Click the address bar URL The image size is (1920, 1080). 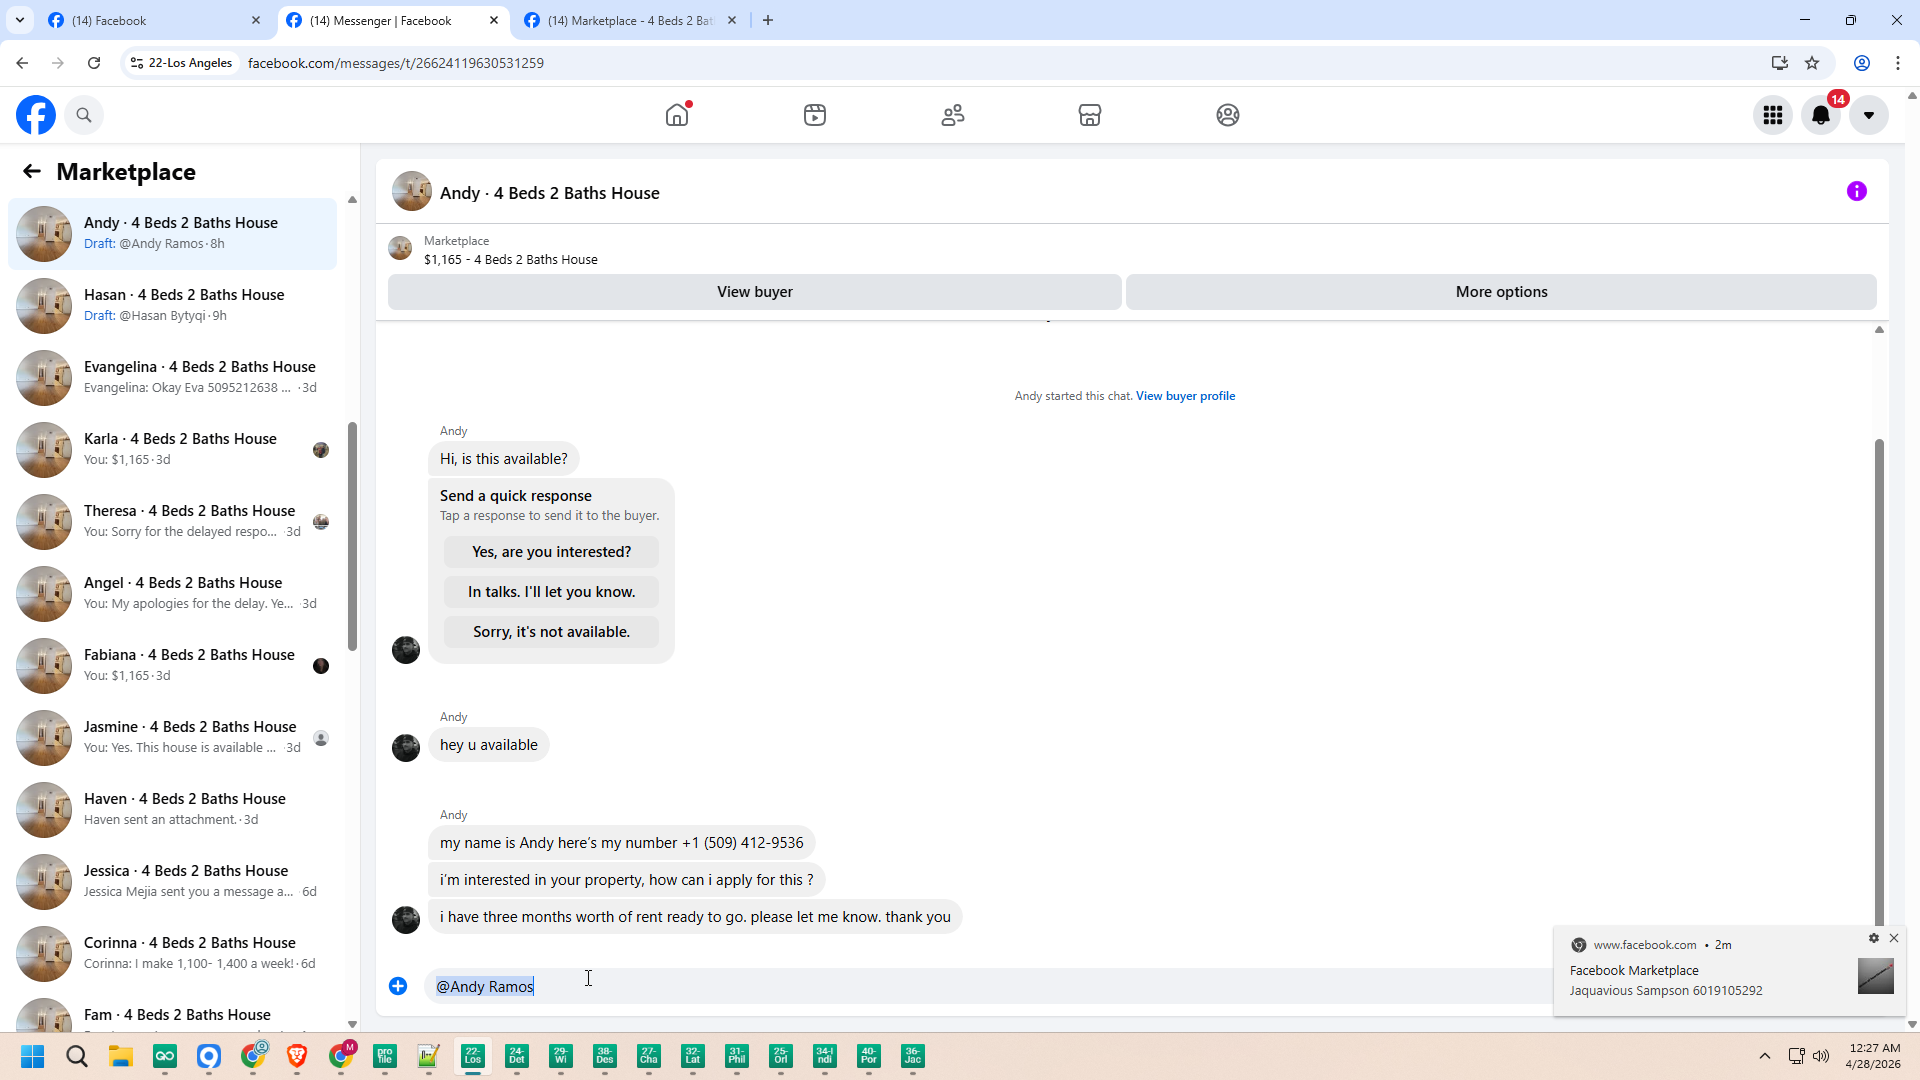click(x=396, y=63)
